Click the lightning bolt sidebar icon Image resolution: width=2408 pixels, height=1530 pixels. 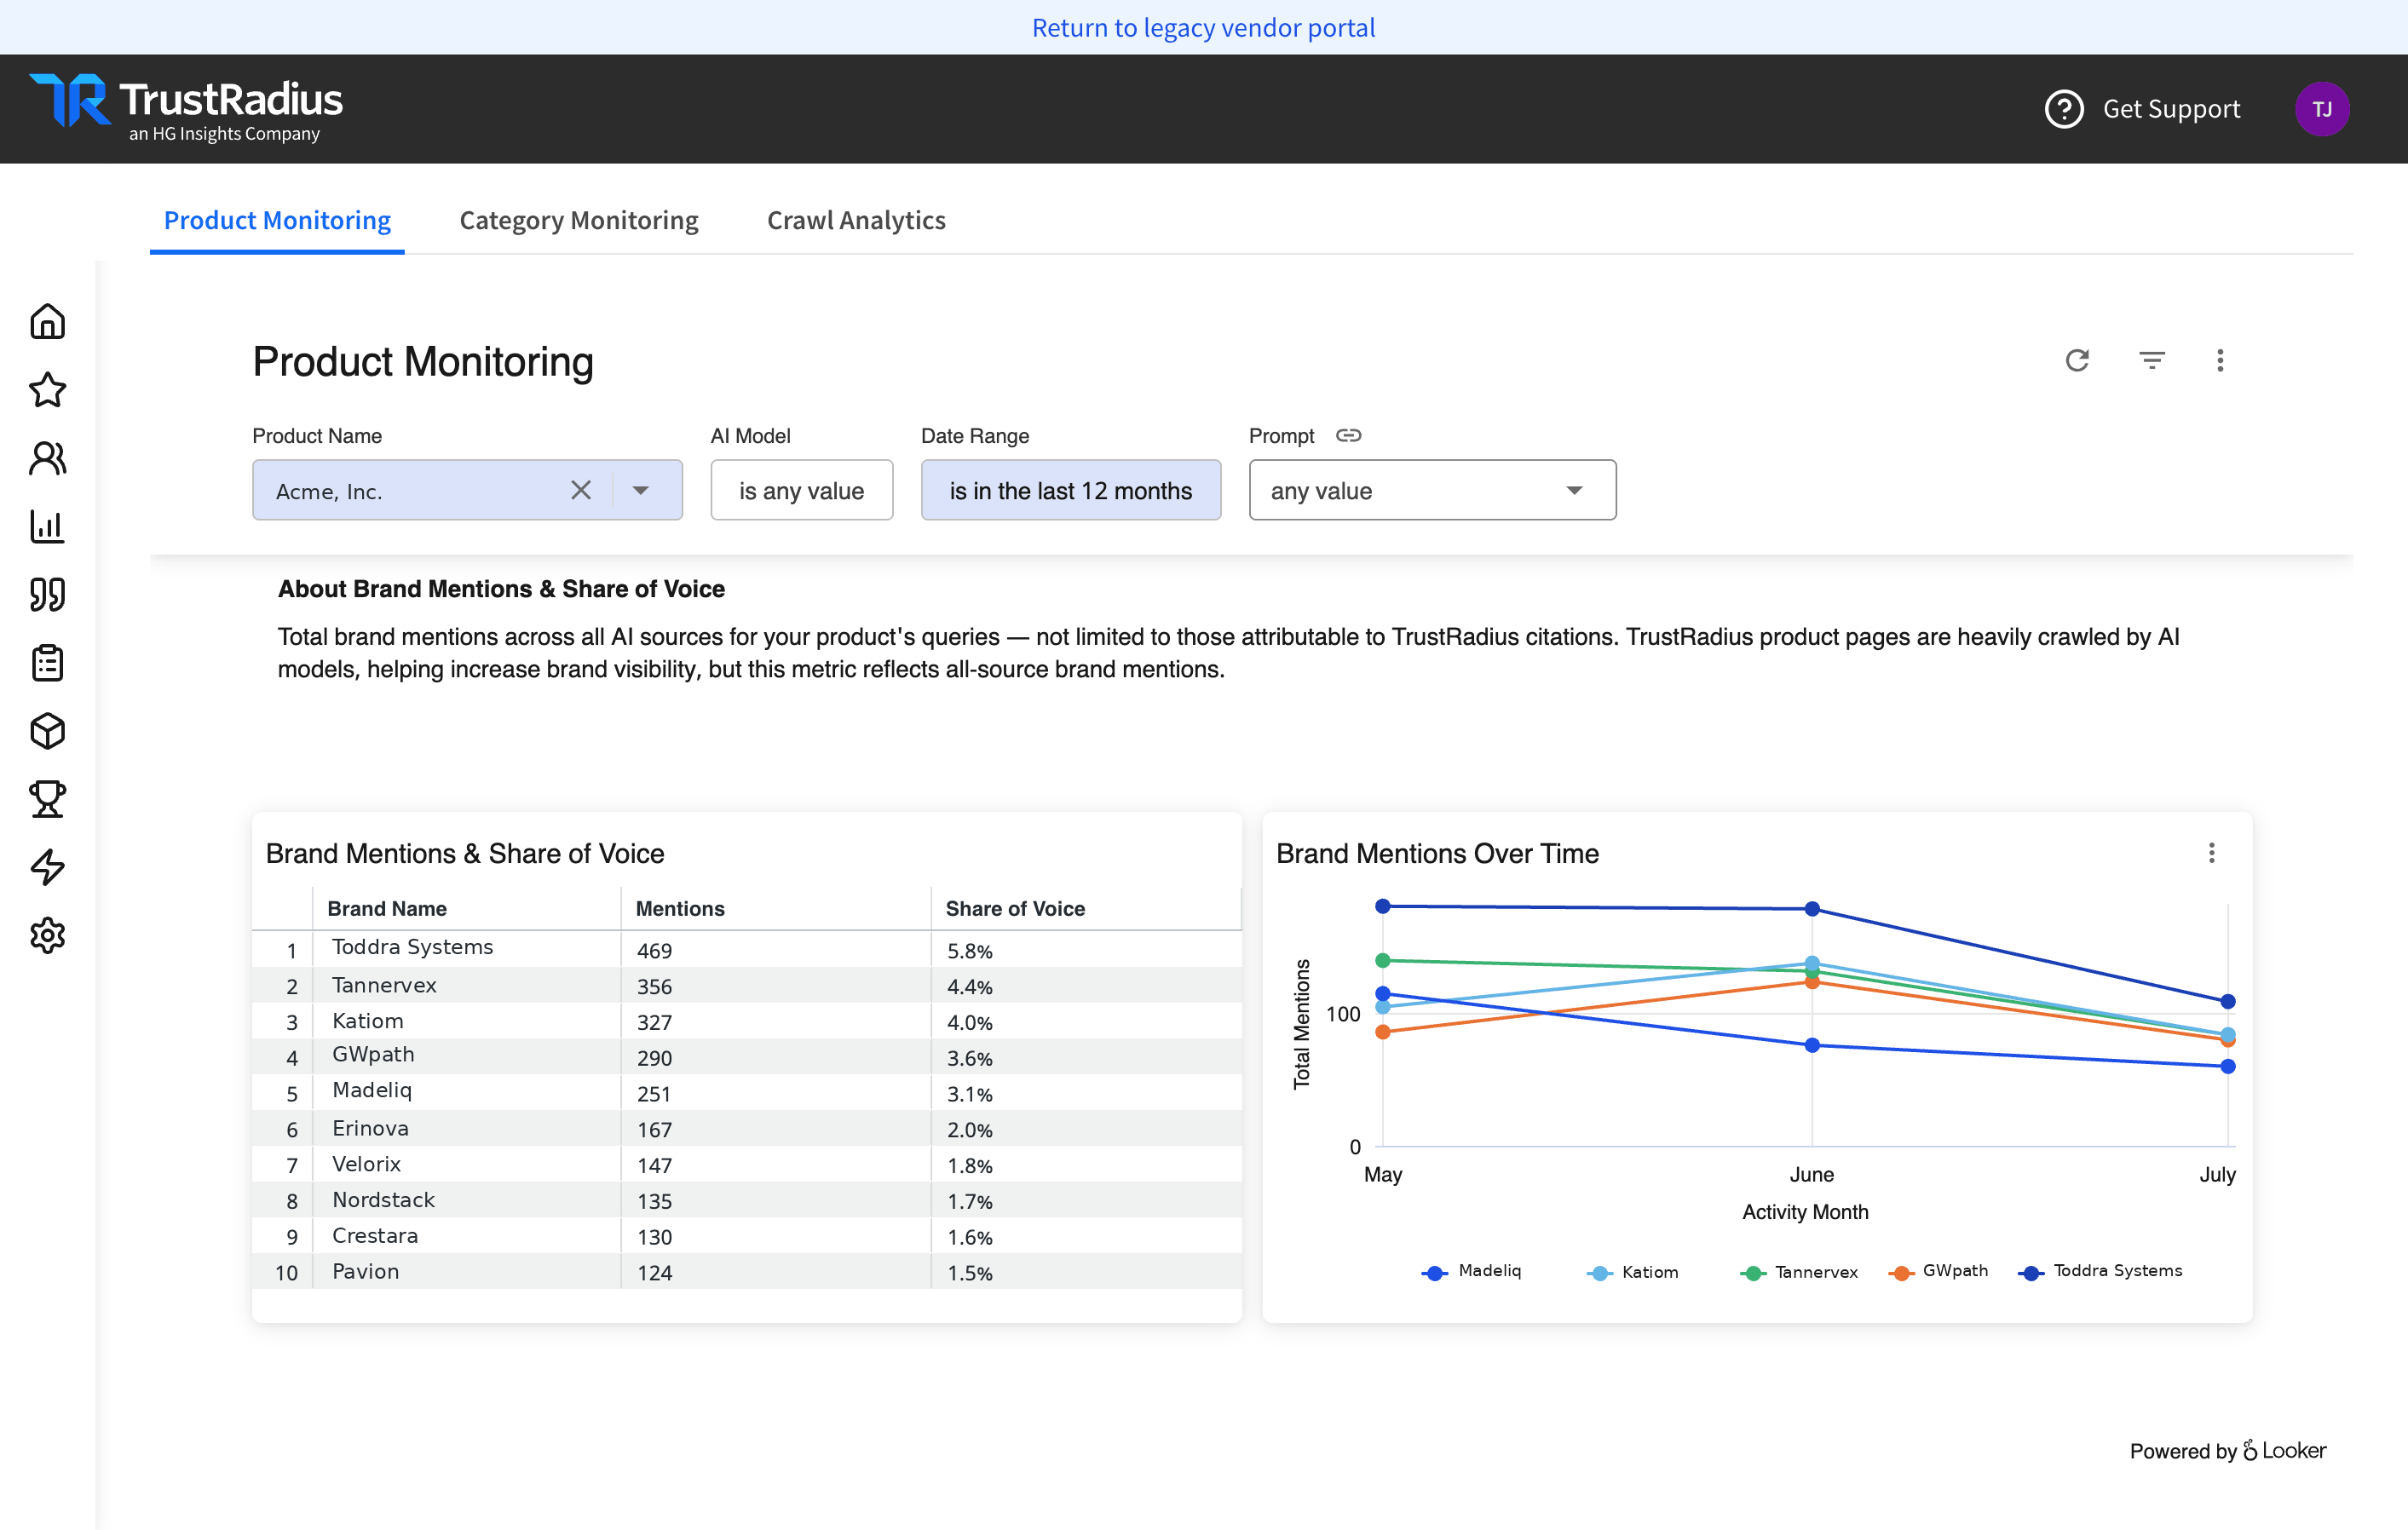coord(47,867)
